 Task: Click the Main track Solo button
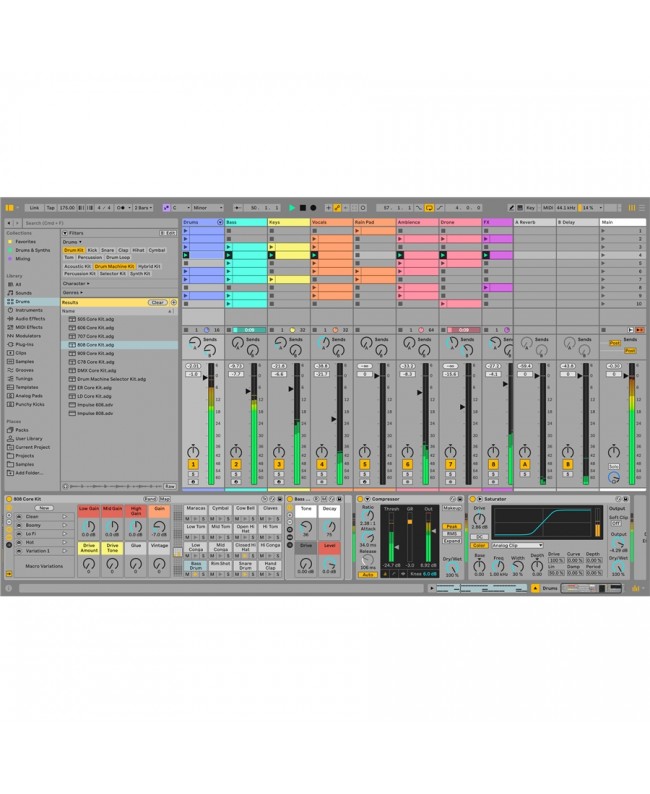[614, 466]
